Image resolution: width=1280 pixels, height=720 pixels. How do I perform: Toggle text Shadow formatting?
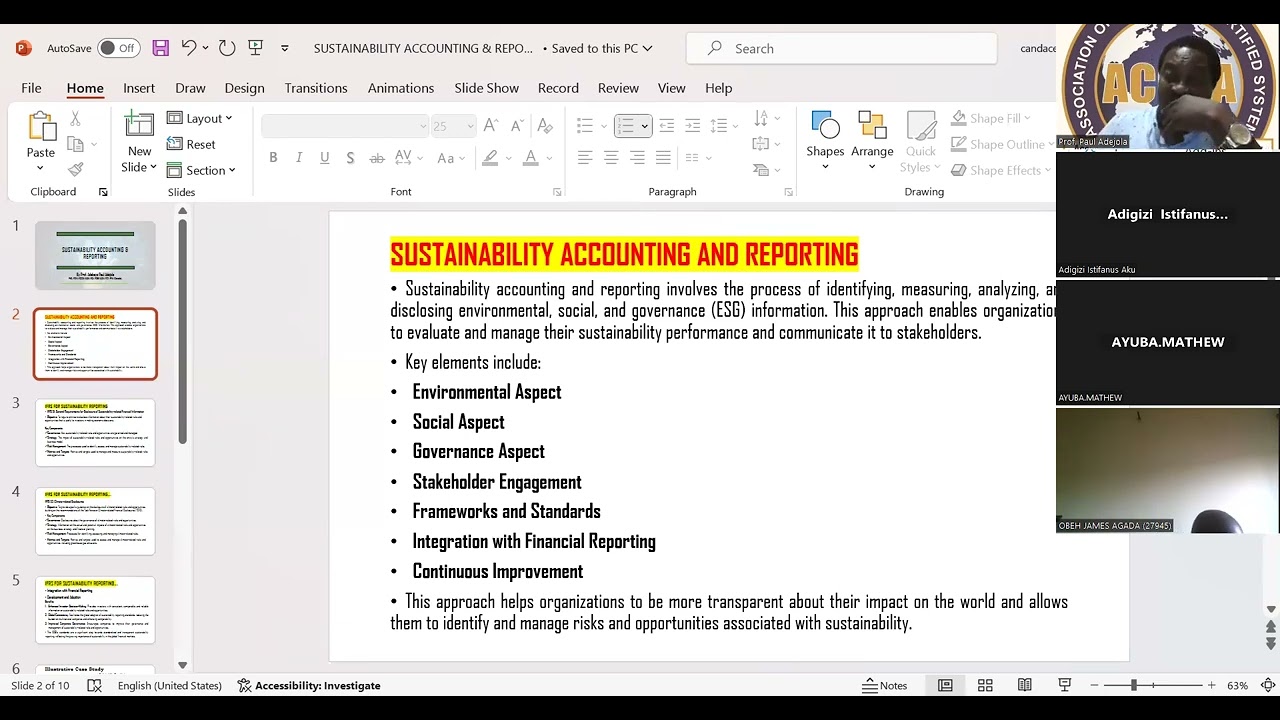coord(350,158)
